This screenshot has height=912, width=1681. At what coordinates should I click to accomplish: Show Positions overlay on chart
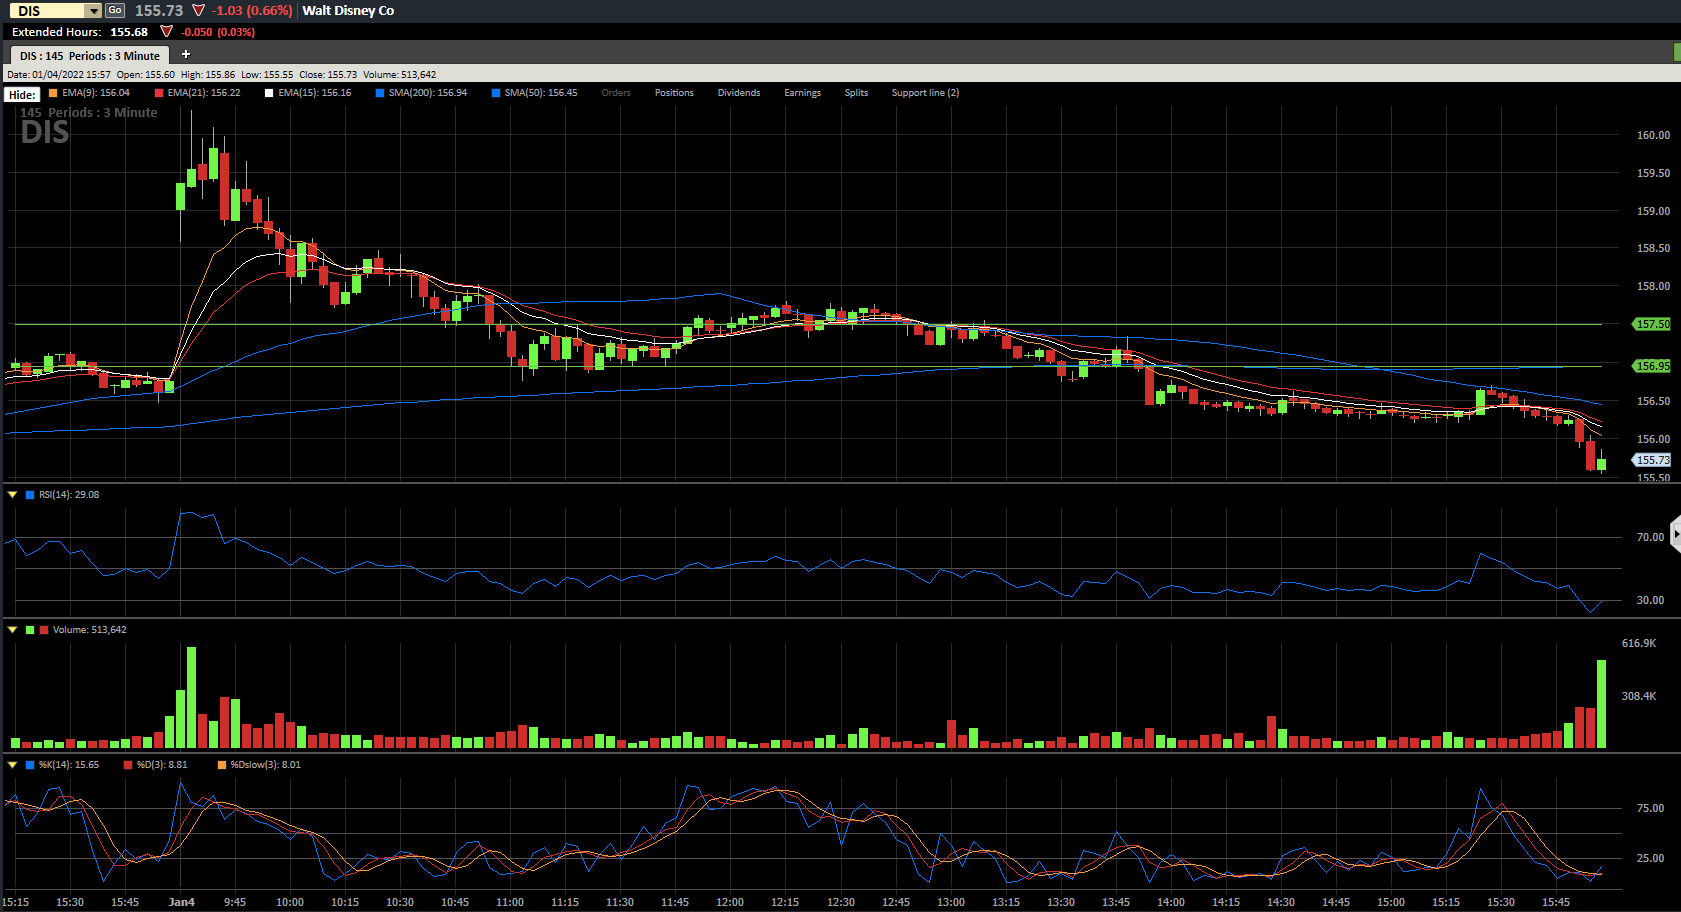674,93
